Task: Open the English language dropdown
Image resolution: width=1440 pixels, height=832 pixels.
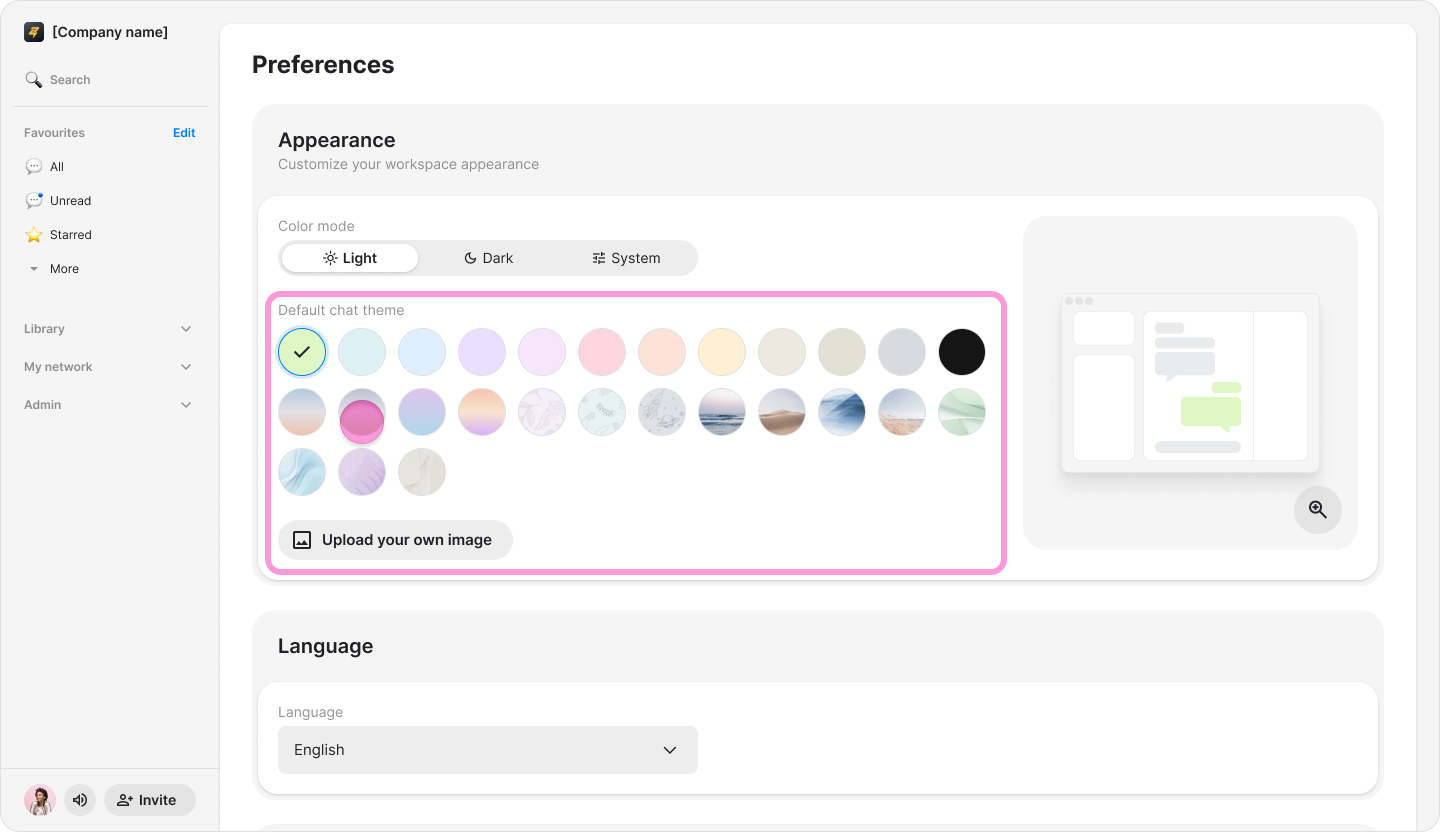Action: [x=488, y=750]
